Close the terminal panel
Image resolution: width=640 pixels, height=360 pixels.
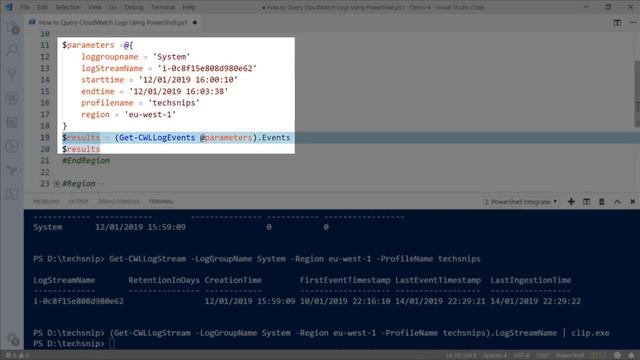(633, 202)
